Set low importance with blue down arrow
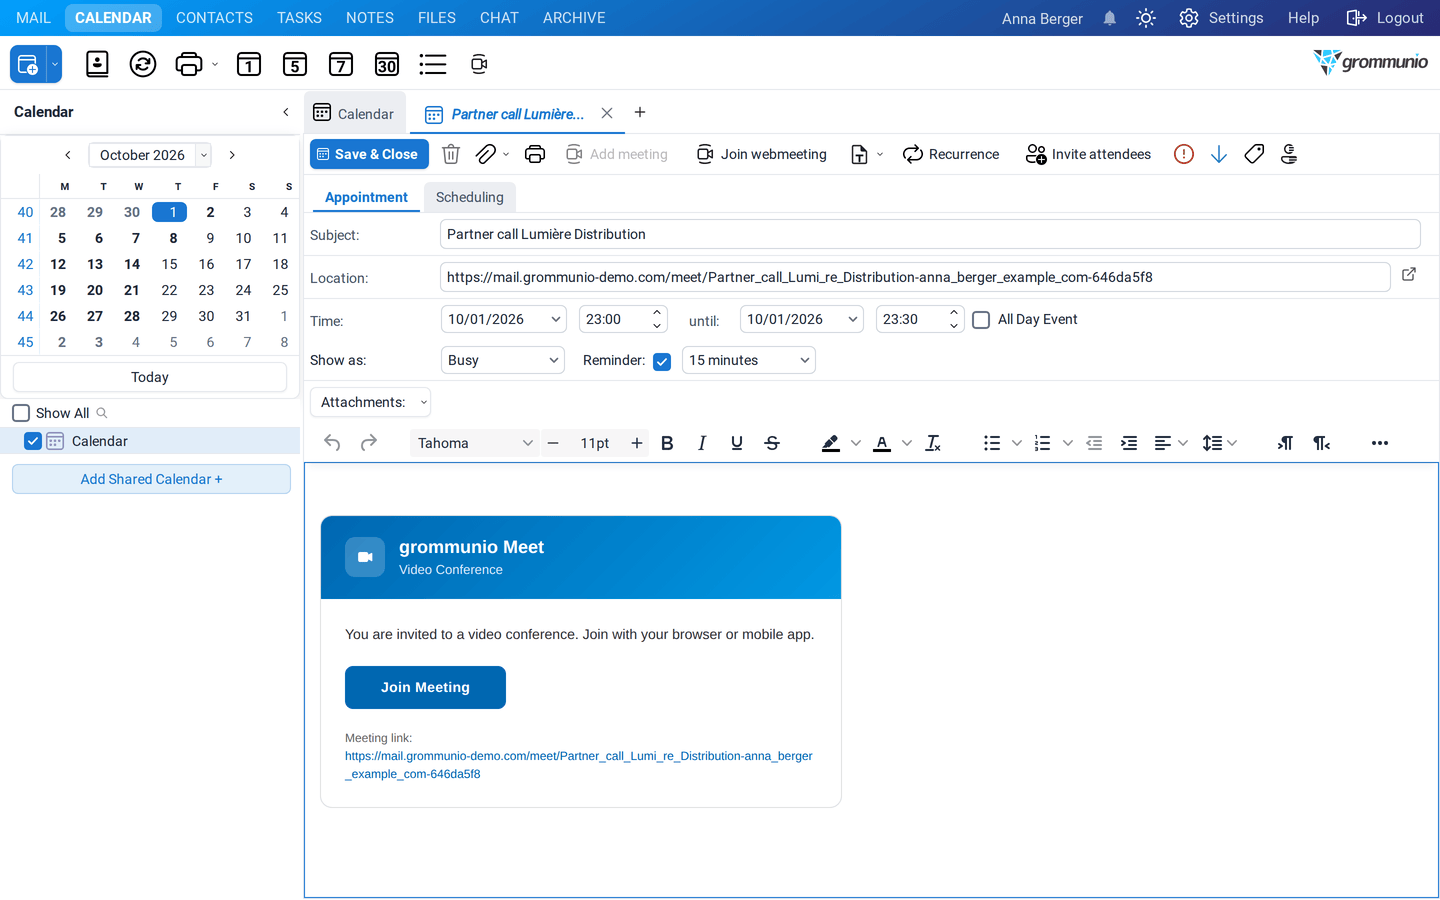This screenshot has width=1440, height=900. pos(1219,154)
